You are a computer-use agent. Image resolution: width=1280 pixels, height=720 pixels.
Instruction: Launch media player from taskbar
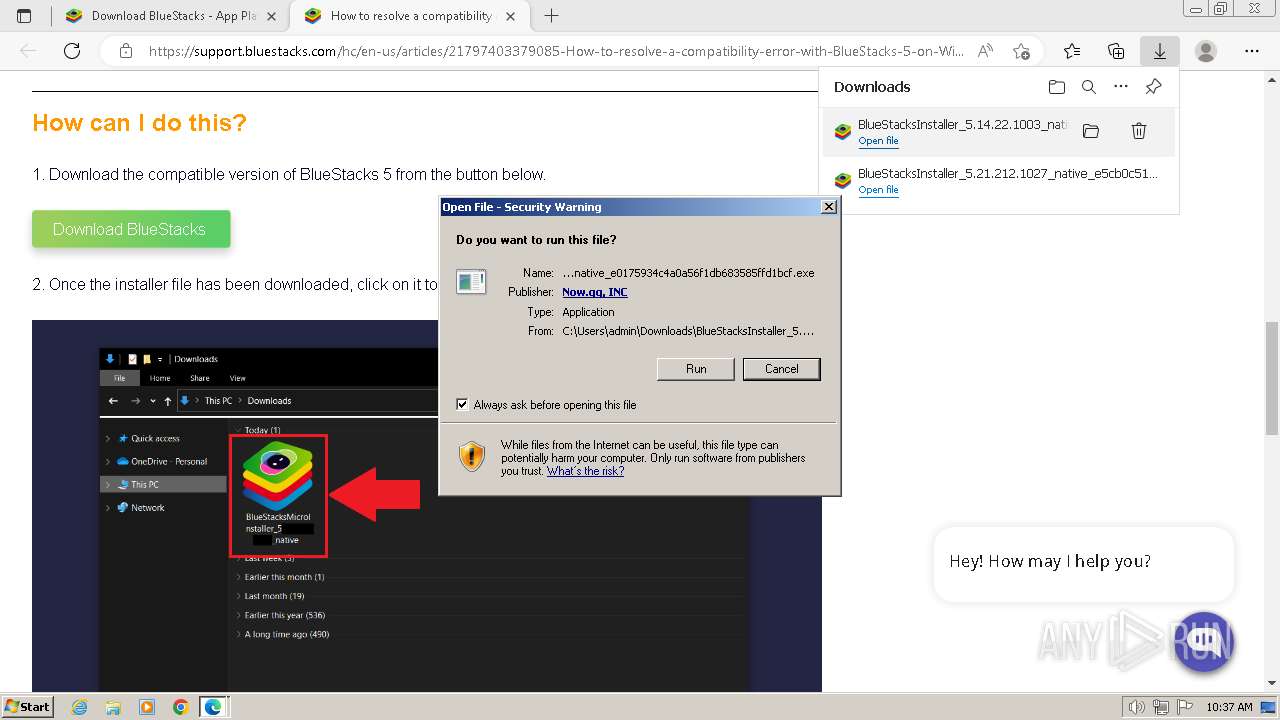click(147, 707)
